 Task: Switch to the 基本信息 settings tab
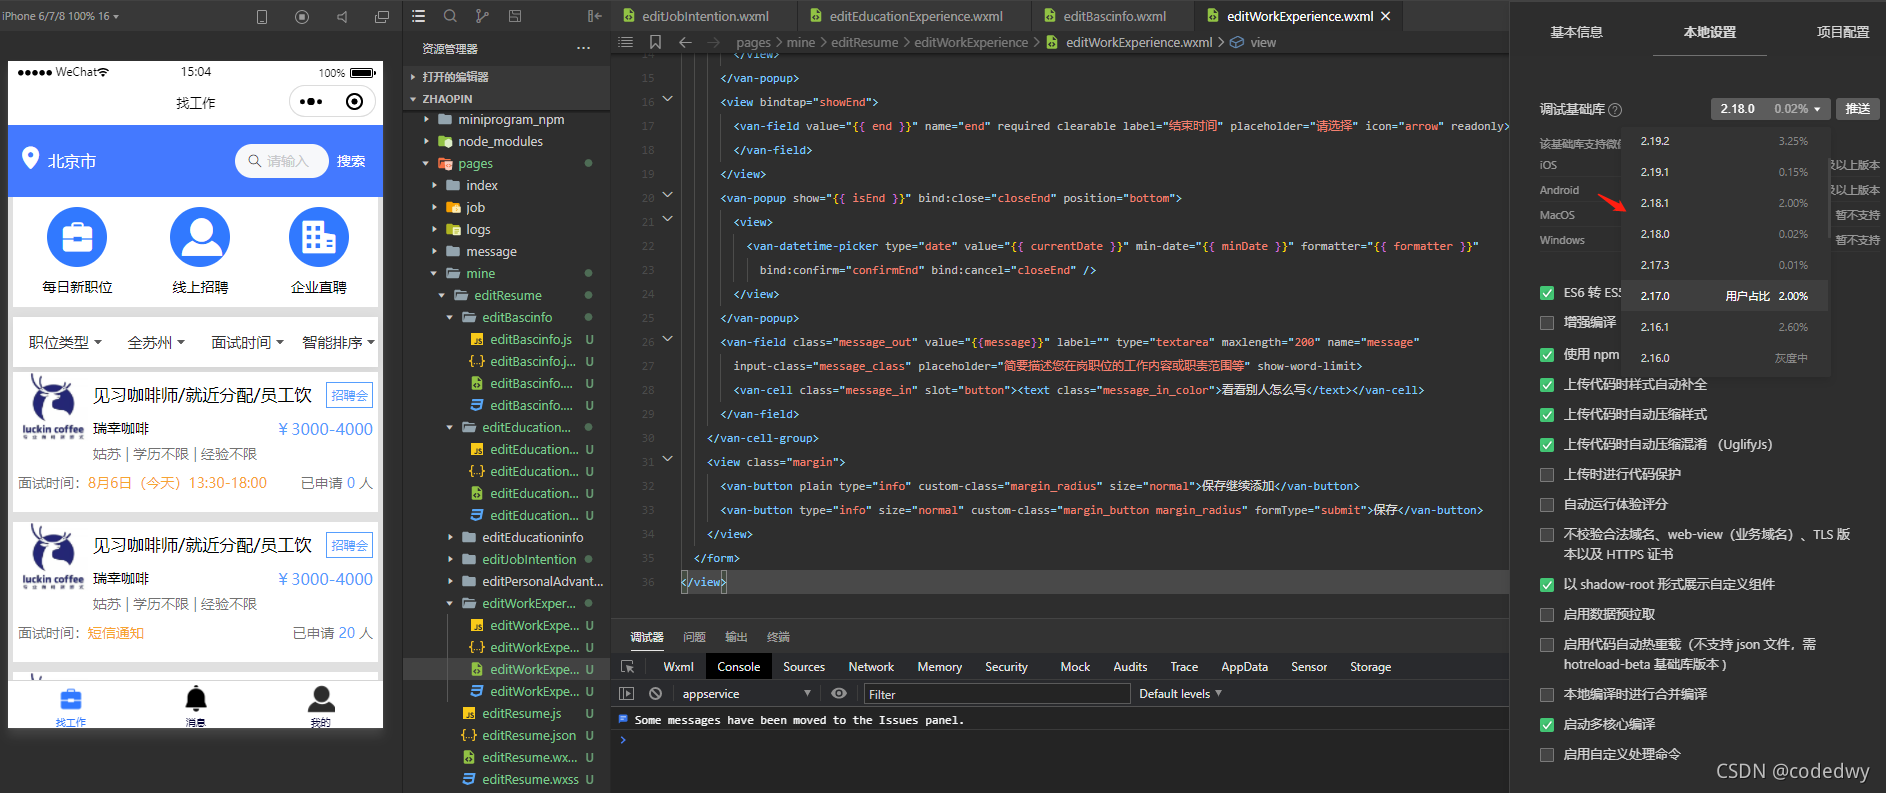point(1576,32)
